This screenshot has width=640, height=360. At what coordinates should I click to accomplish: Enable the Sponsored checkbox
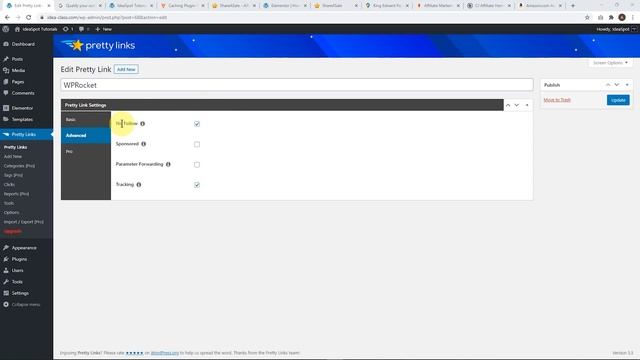click(197, 144)
